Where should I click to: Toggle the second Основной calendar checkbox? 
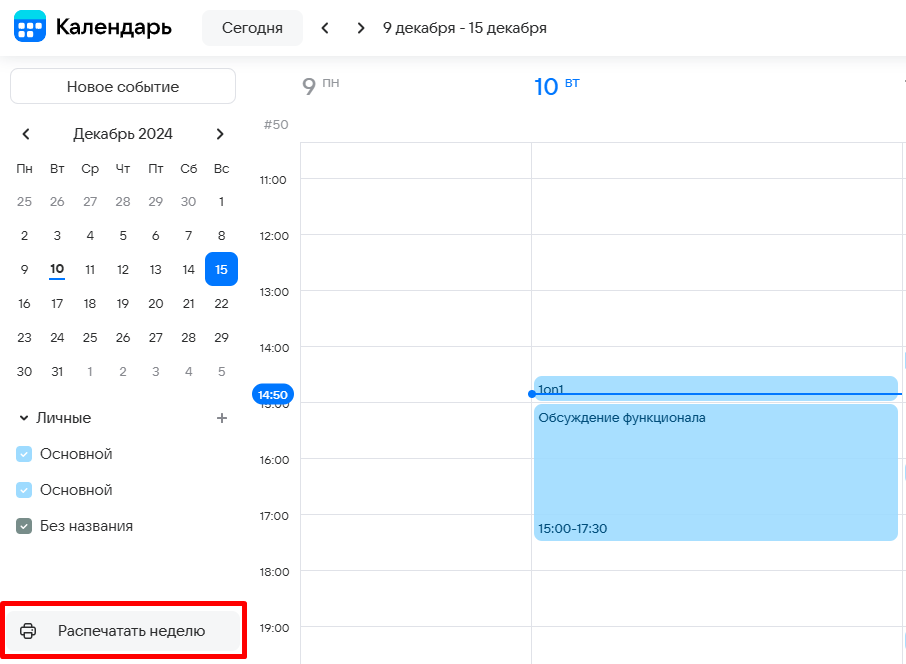point(25,490)
